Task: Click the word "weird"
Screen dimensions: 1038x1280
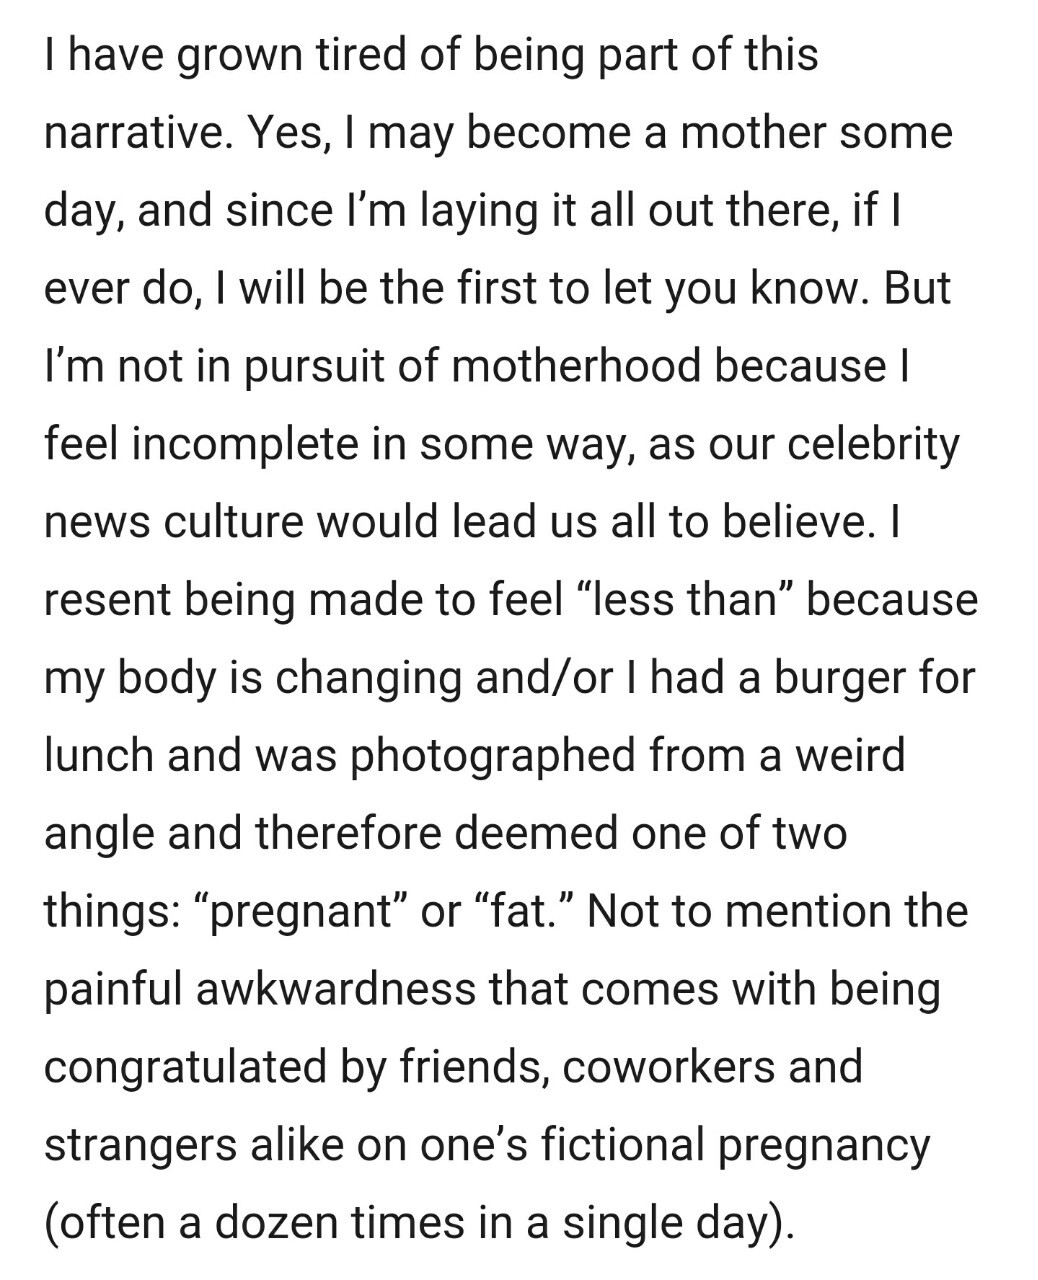Action: click(x=849, y=756)
